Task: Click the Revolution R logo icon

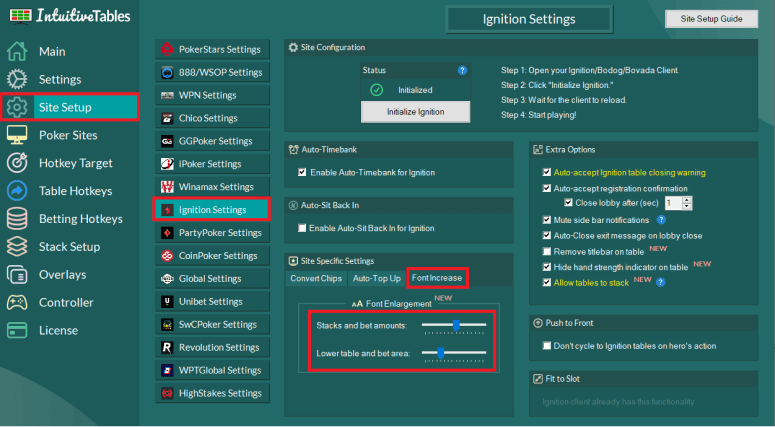Action: pos(167,347)
